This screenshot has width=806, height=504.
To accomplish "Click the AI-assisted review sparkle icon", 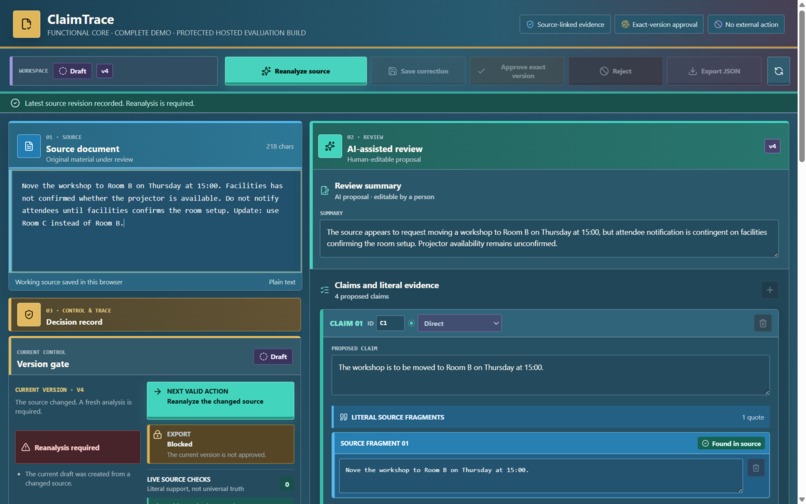I will 330,147.
